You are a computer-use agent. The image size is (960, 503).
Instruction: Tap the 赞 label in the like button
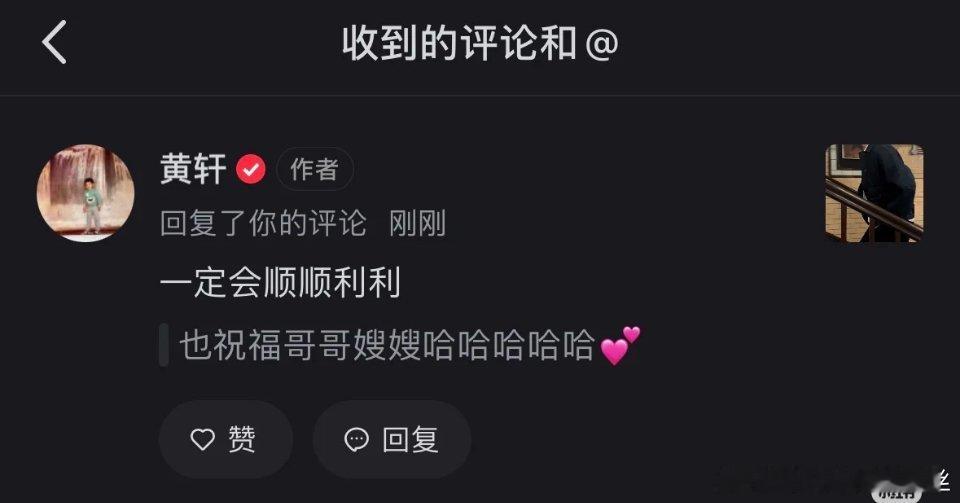[242, 439]
